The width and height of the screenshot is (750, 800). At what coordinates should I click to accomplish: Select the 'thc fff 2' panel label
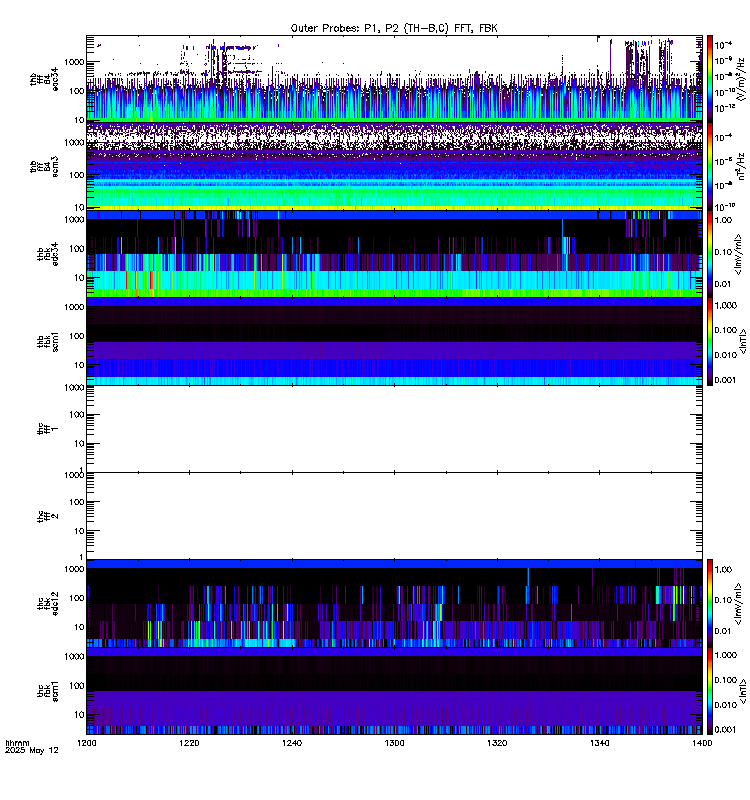[x=48, y=516]
